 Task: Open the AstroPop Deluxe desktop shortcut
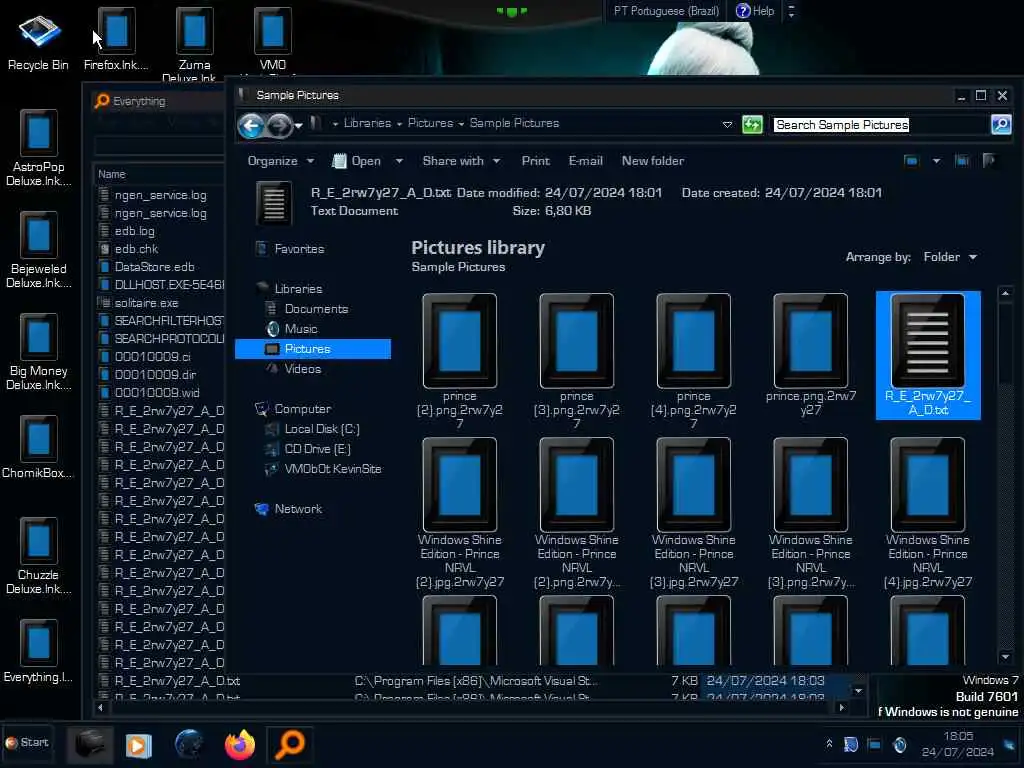coord(38,148)
